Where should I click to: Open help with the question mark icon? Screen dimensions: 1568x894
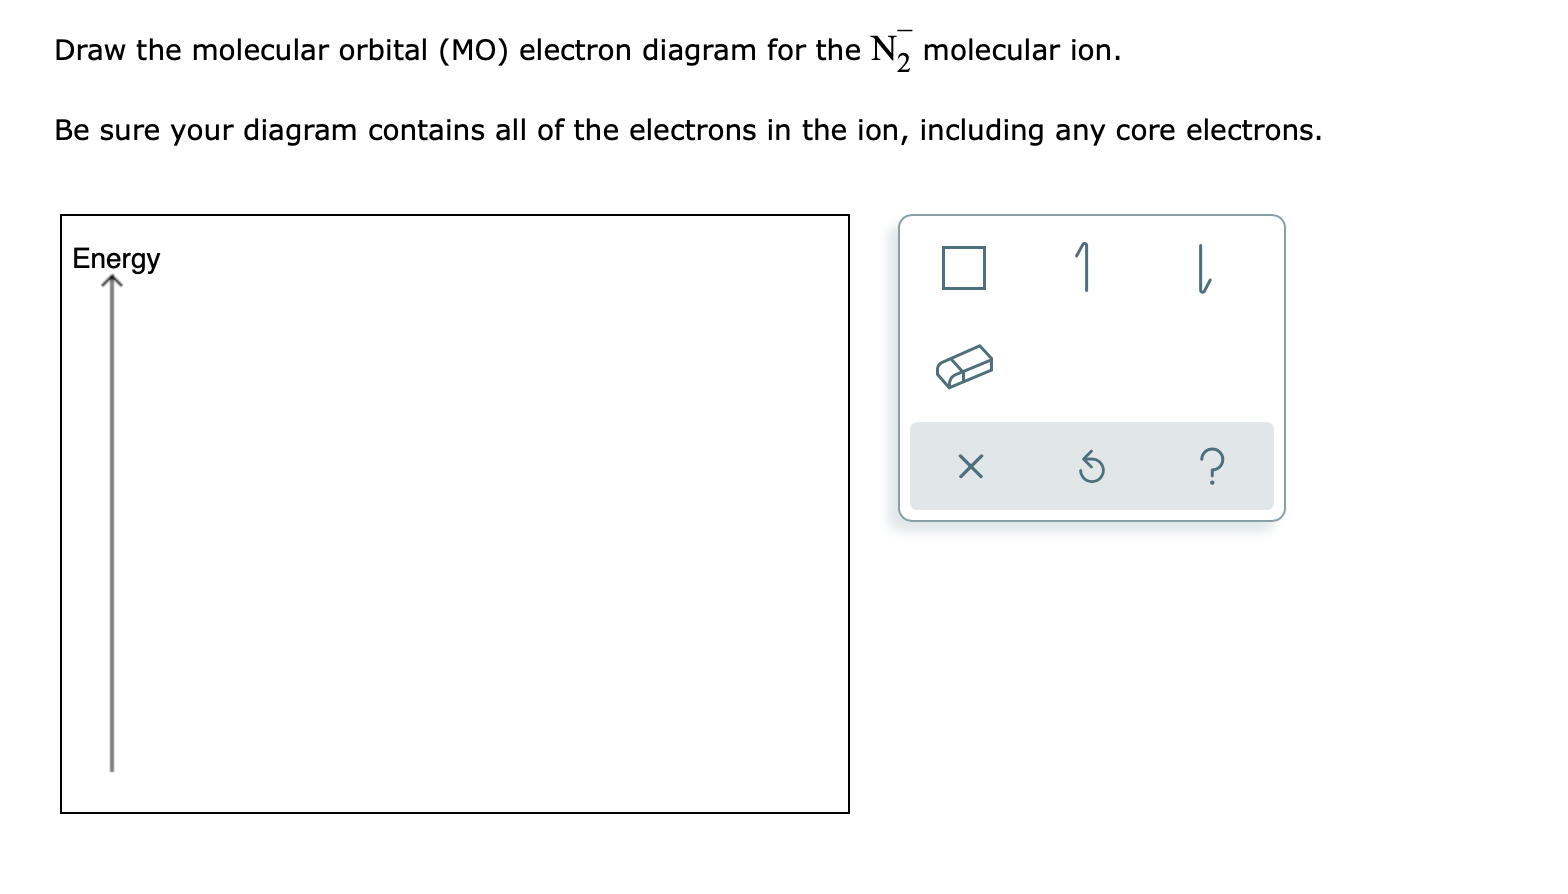(1213, 466)
